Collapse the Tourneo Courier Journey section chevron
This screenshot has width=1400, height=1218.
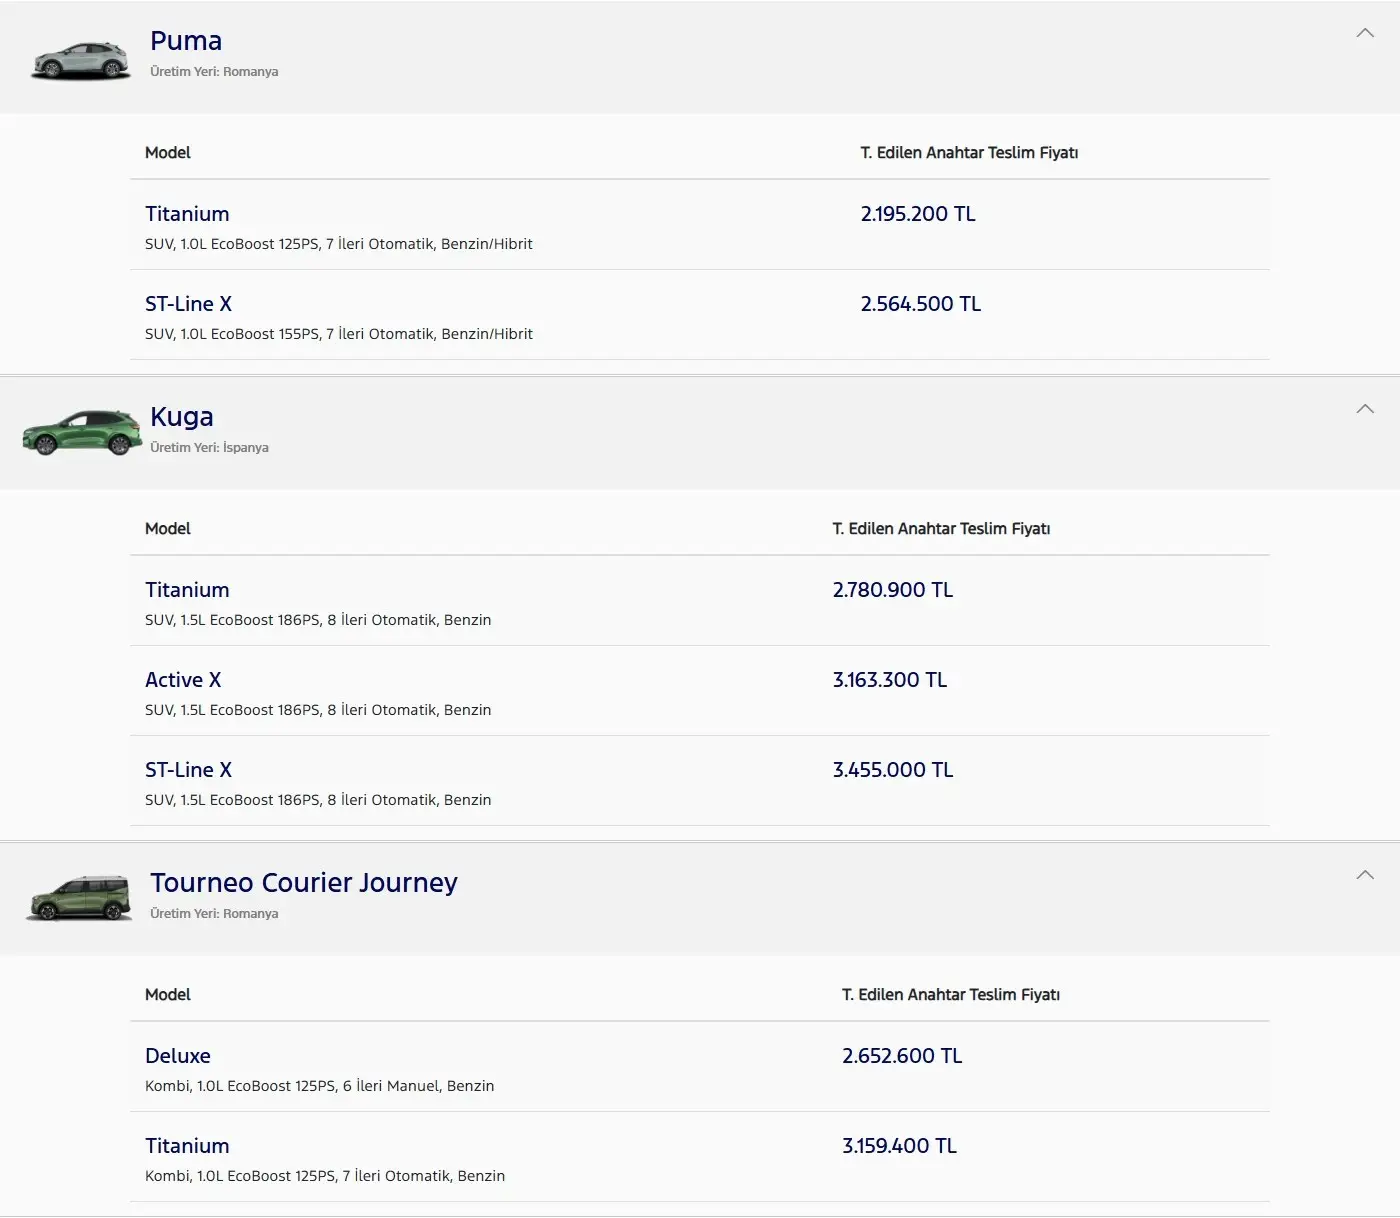1365,875
